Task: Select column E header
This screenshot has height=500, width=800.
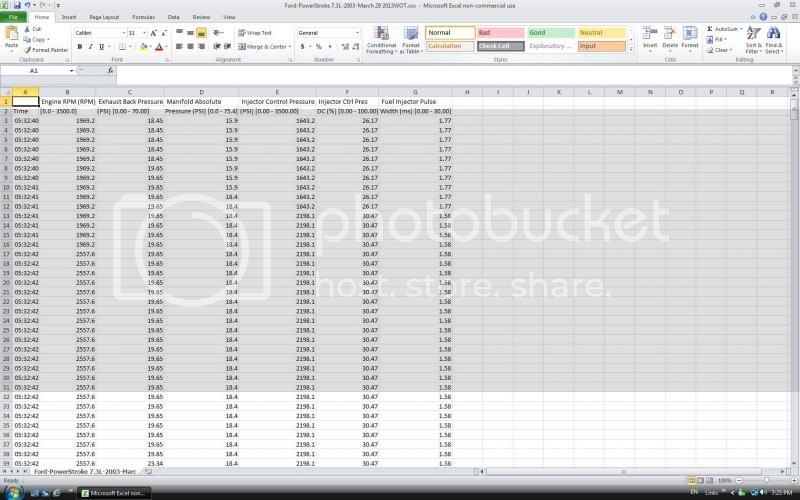Action: tap(277, 92)
